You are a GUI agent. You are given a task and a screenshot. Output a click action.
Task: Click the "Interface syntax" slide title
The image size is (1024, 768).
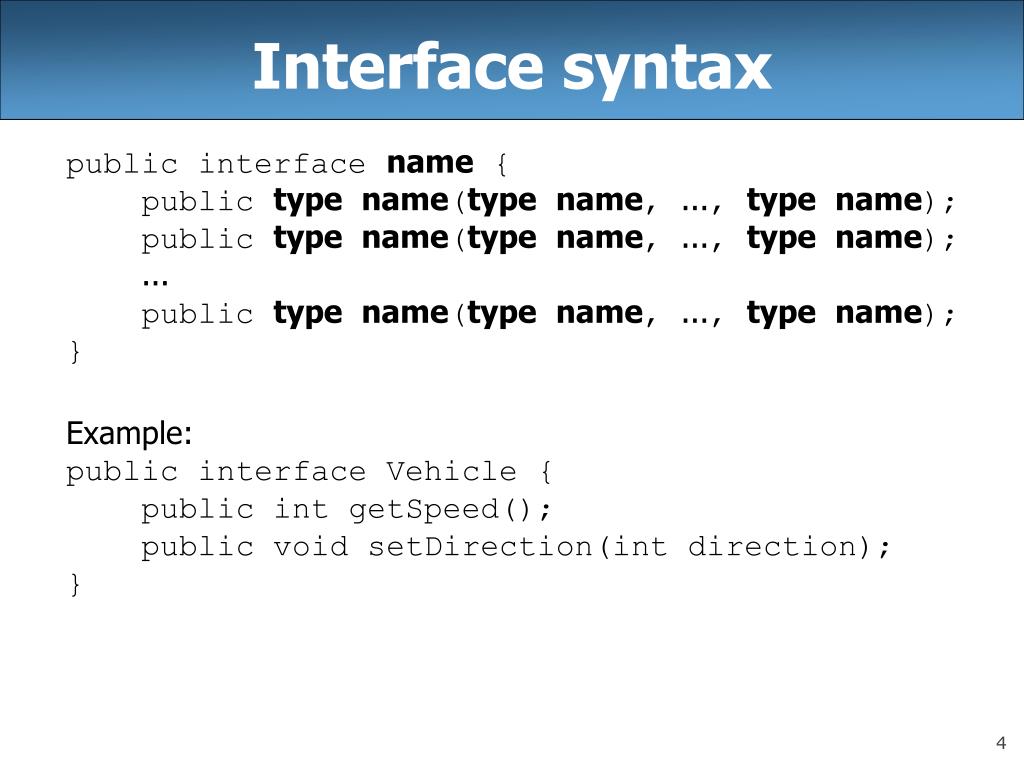(x=511, y=68)
